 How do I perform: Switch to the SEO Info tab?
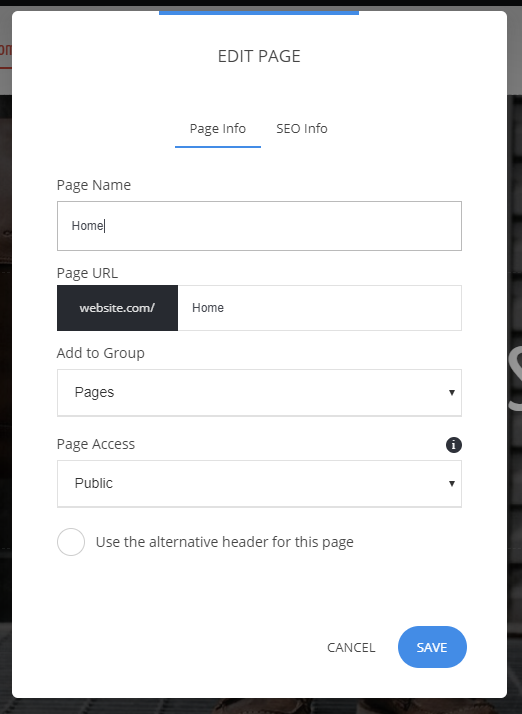[302, 129]
